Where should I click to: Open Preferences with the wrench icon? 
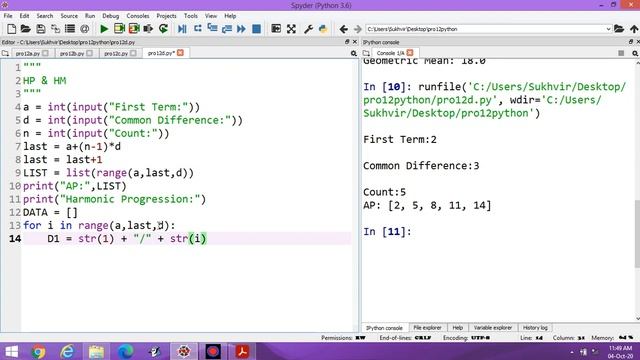click(x=309, y=29)
